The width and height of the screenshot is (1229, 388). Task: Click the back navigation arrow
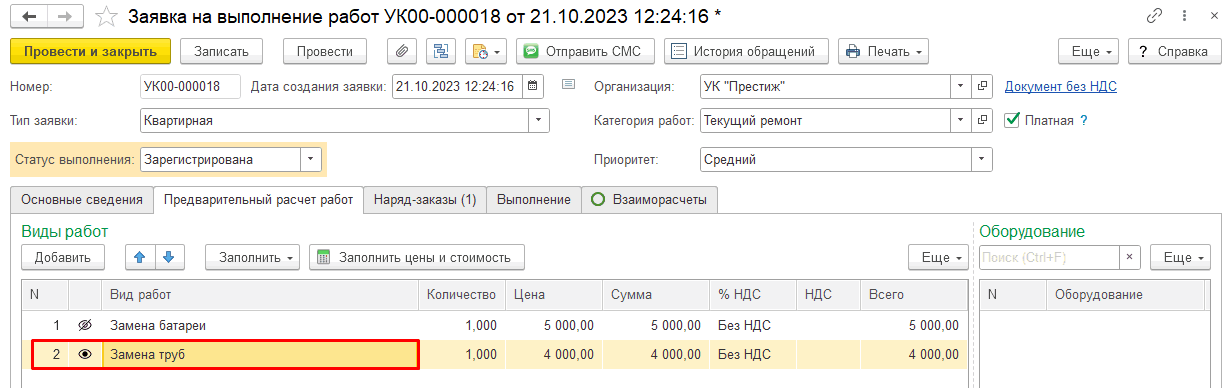tap(29, 16)
